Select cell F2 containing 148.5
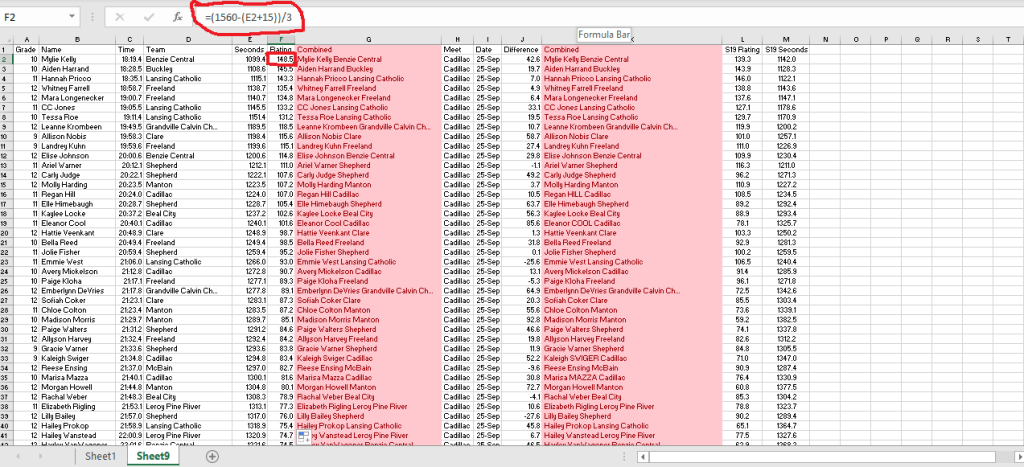 pos(281,59)
